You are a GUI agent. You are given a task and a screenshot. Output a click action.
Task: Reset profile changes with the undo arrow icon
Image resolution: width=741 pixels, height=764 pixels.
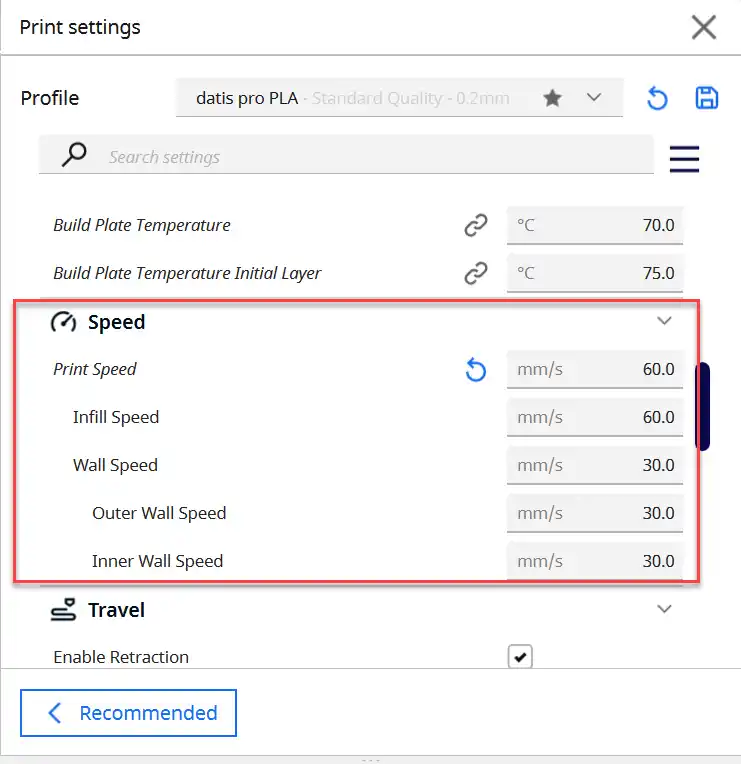click(x=657, y=98)
